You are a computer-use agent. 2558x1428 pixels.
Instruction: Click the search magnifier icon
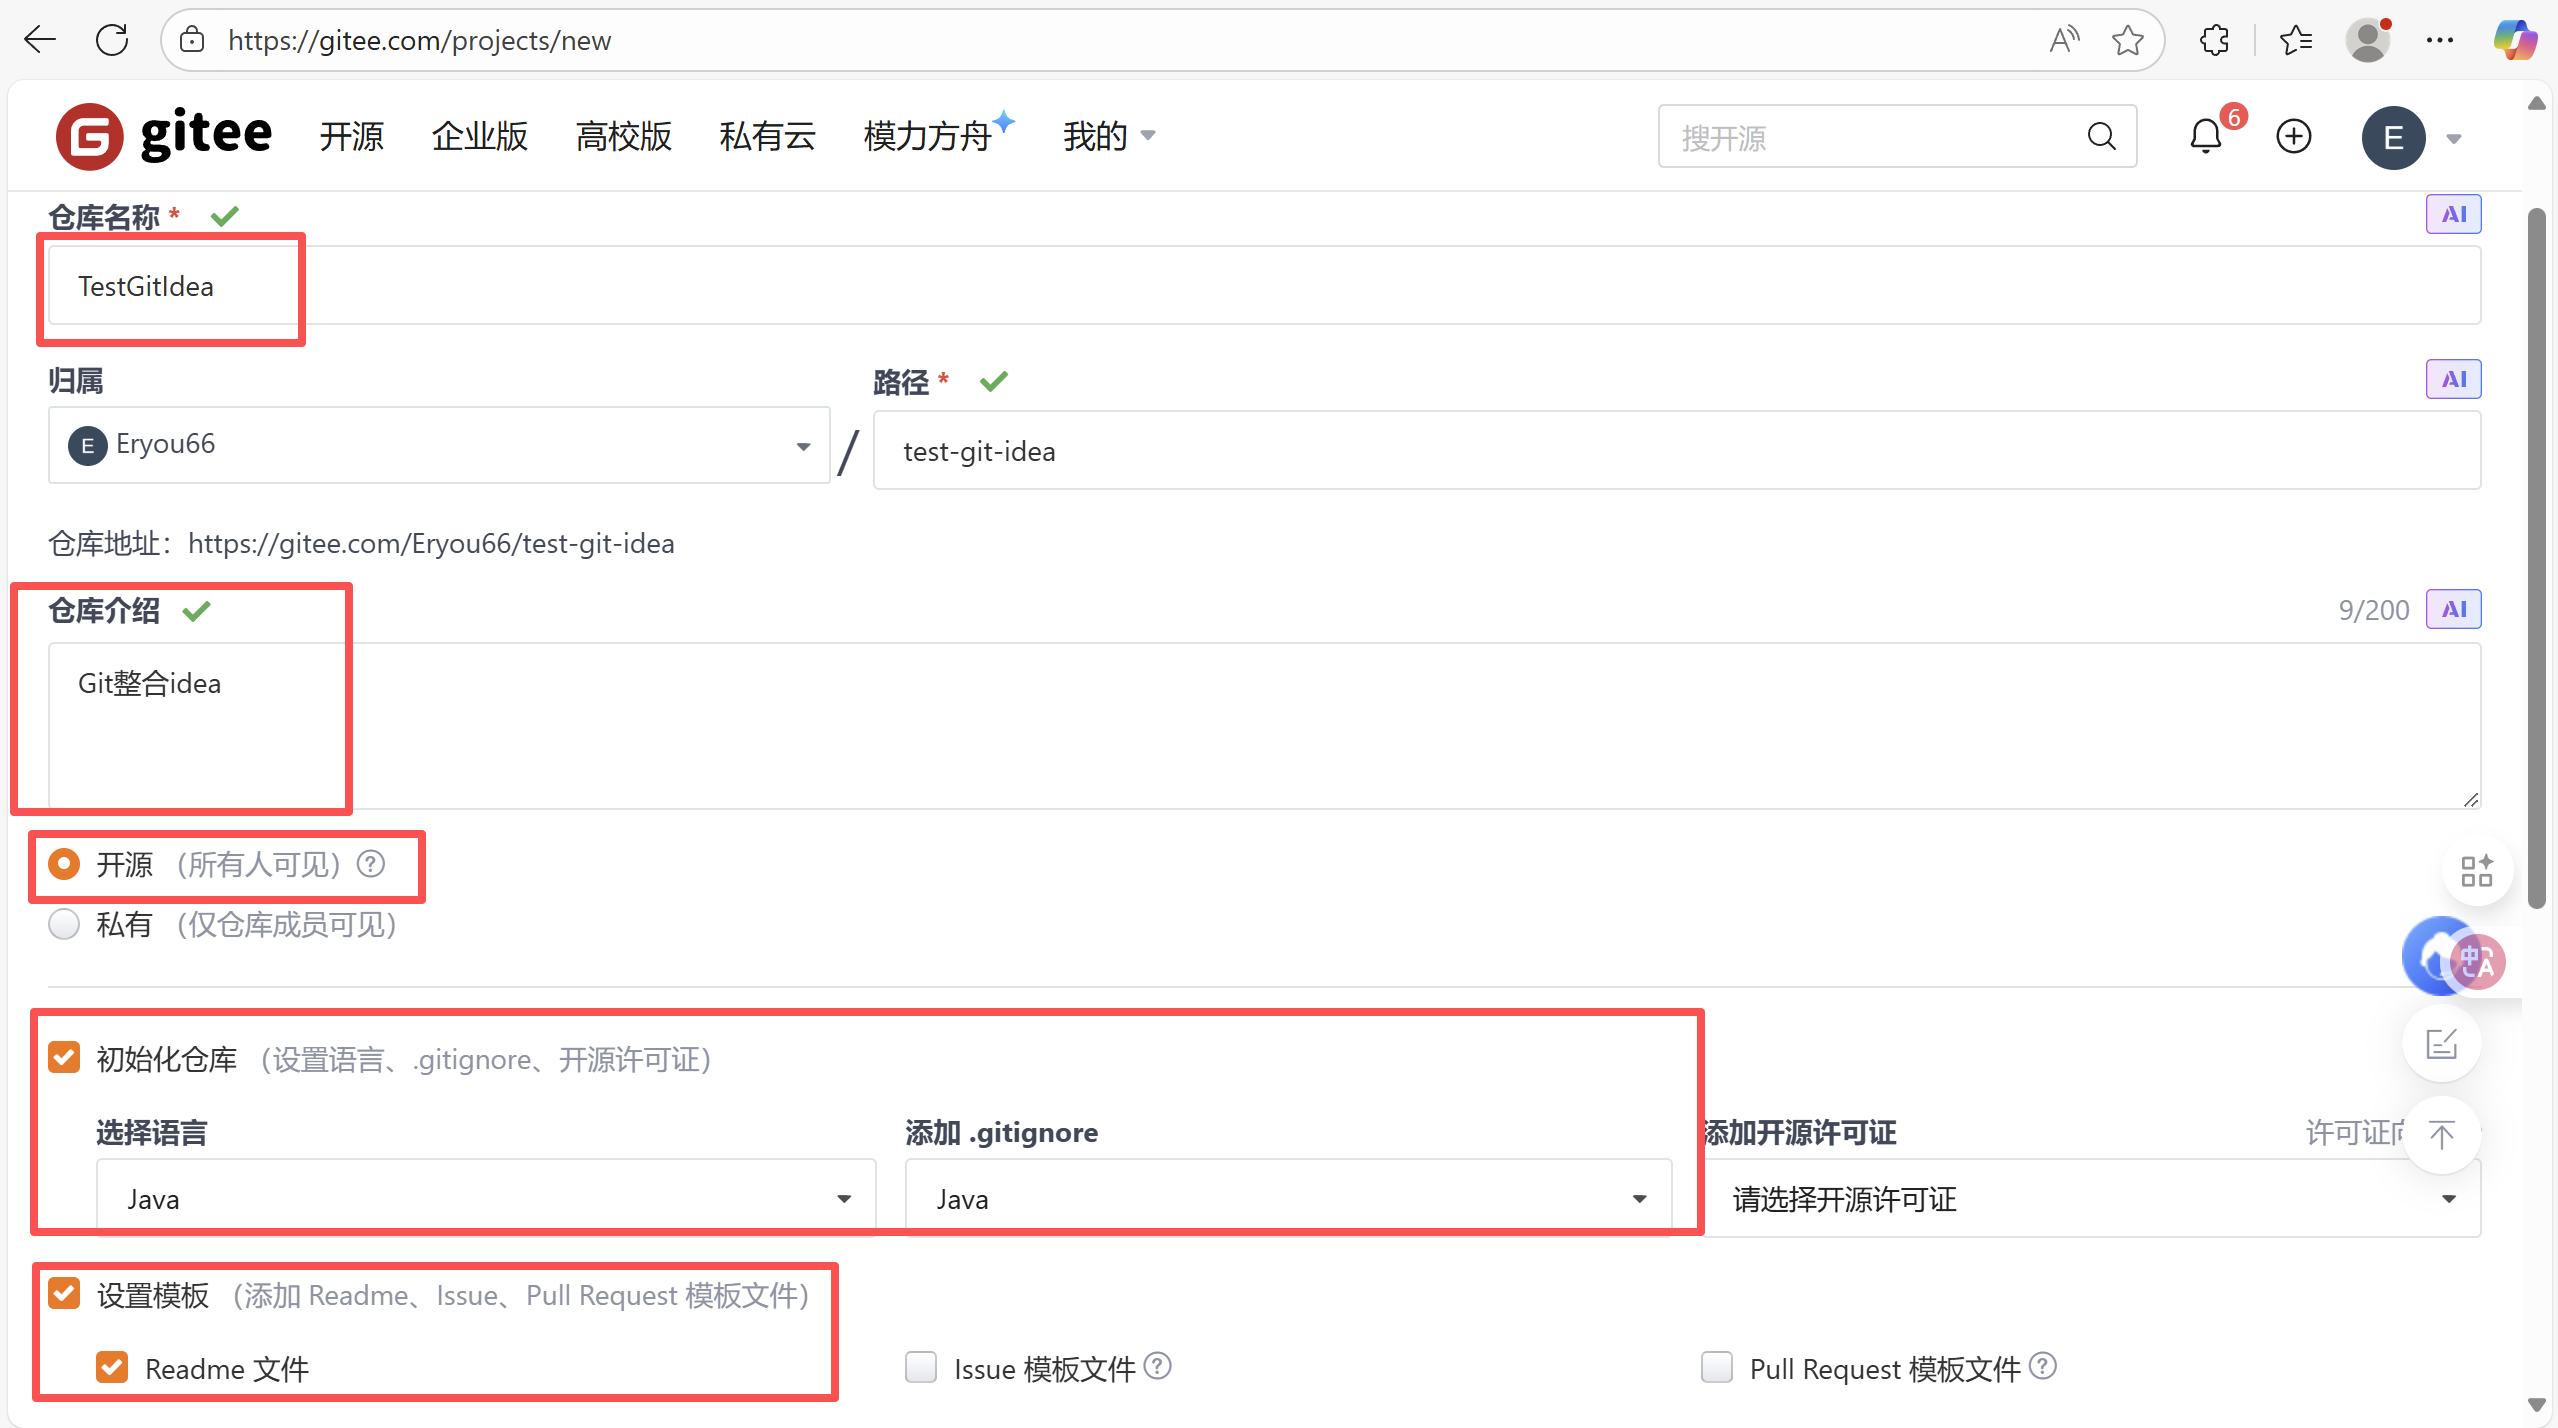pyautogui.click(x=2101, y=136)
